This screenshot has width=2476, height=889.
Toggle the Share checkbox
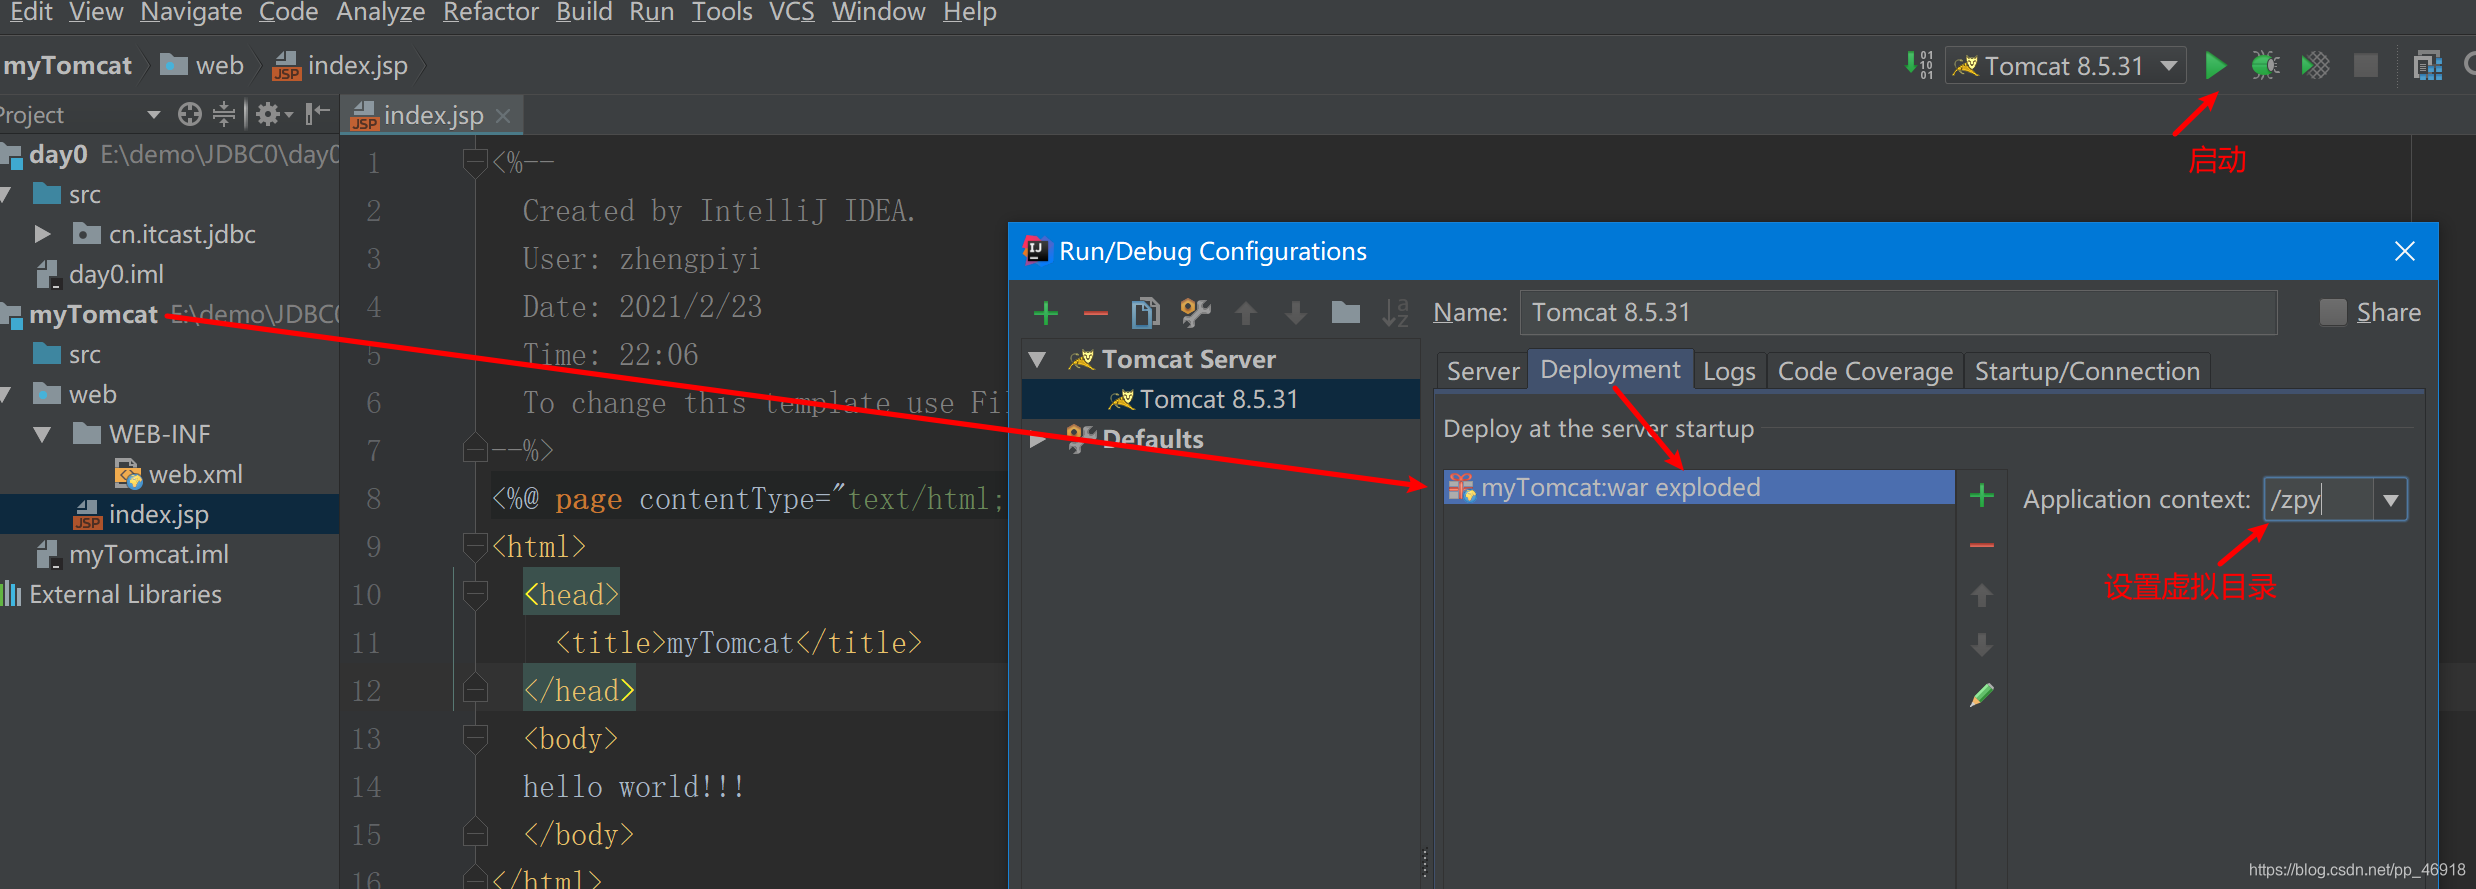pos(2332,312)
